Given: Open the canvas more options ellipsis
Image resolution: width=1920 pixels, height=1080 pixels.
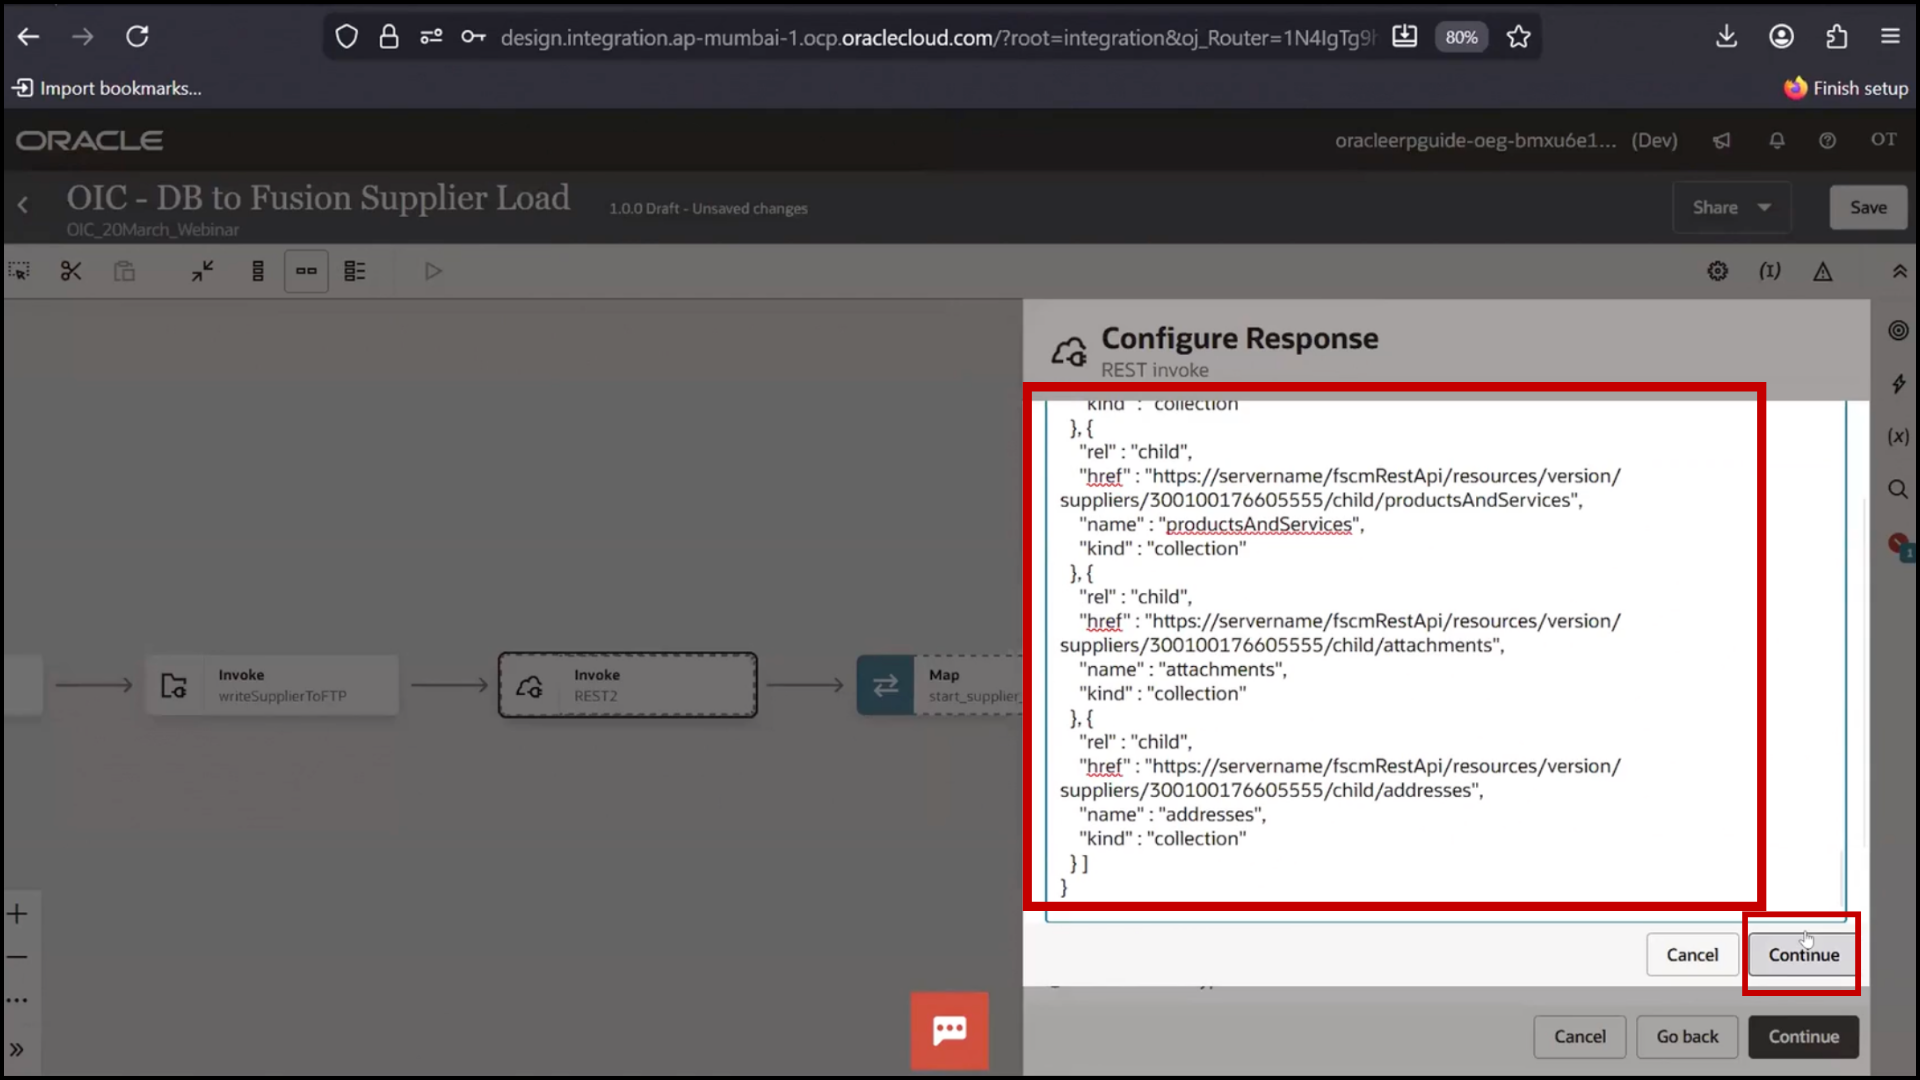Looking at the screenshot, I should point(17,1000).
